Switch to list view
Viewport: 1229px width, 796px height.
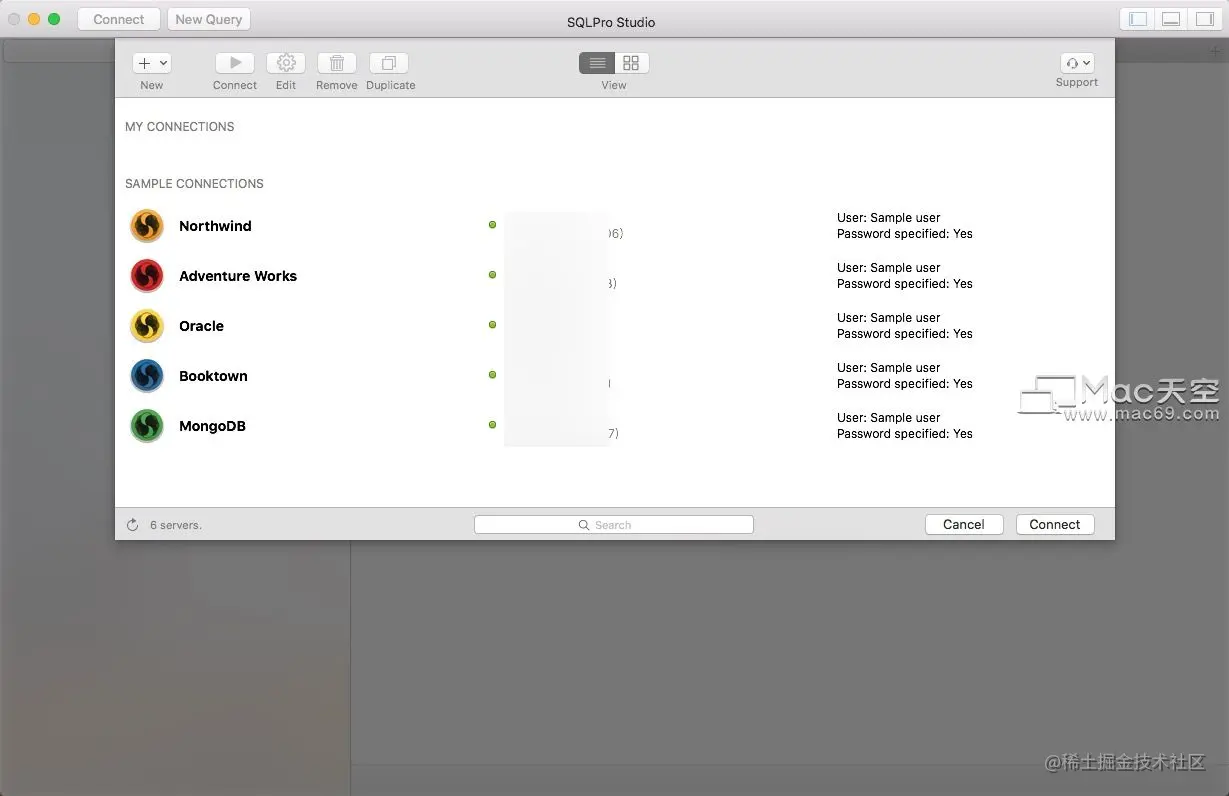coord(597,63)
